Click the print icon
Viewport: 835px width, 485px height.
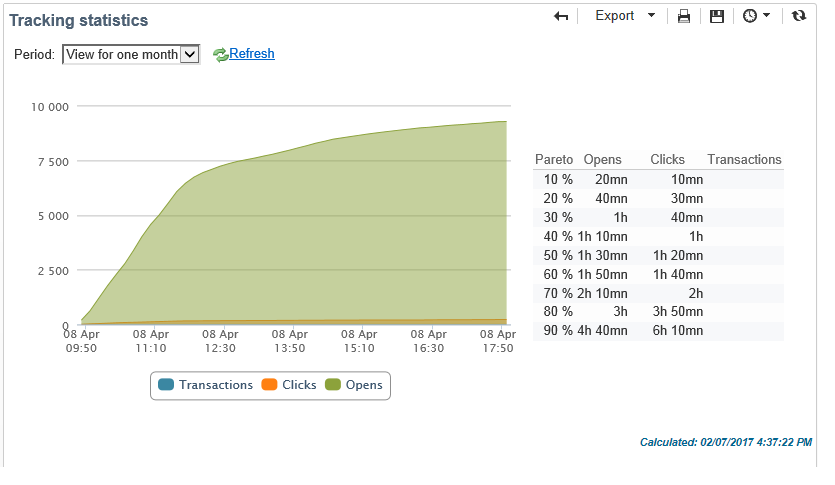684,17
